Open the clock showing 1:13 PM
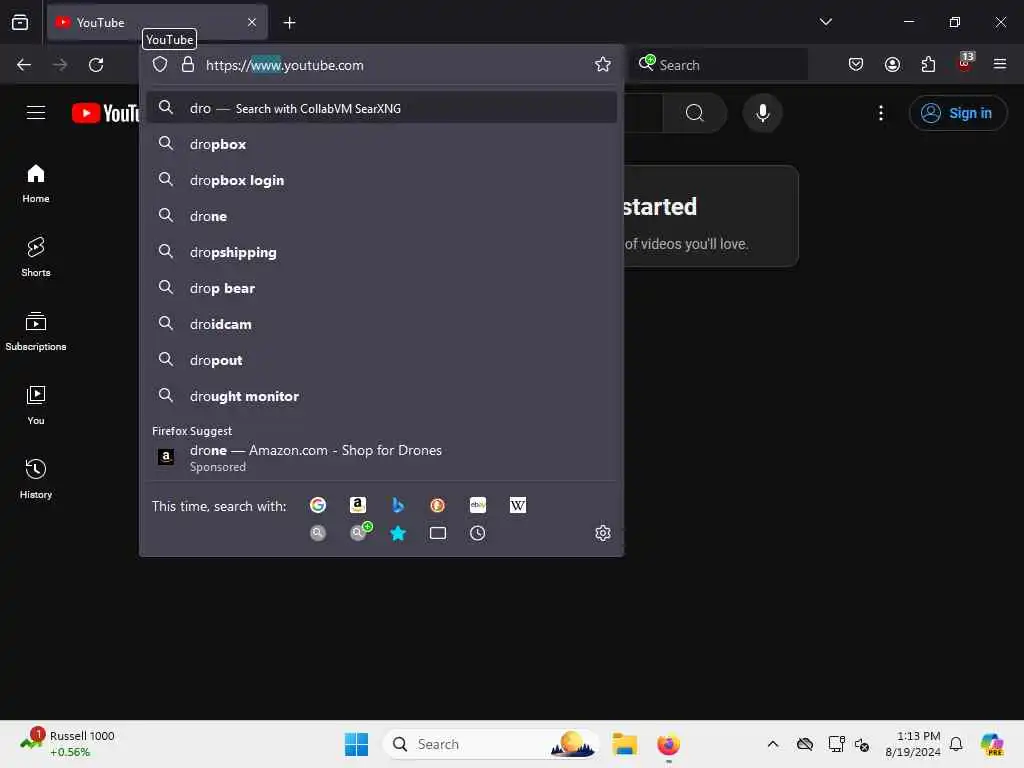The height and width of the screenshot is (768, 1024). point(912,744)
